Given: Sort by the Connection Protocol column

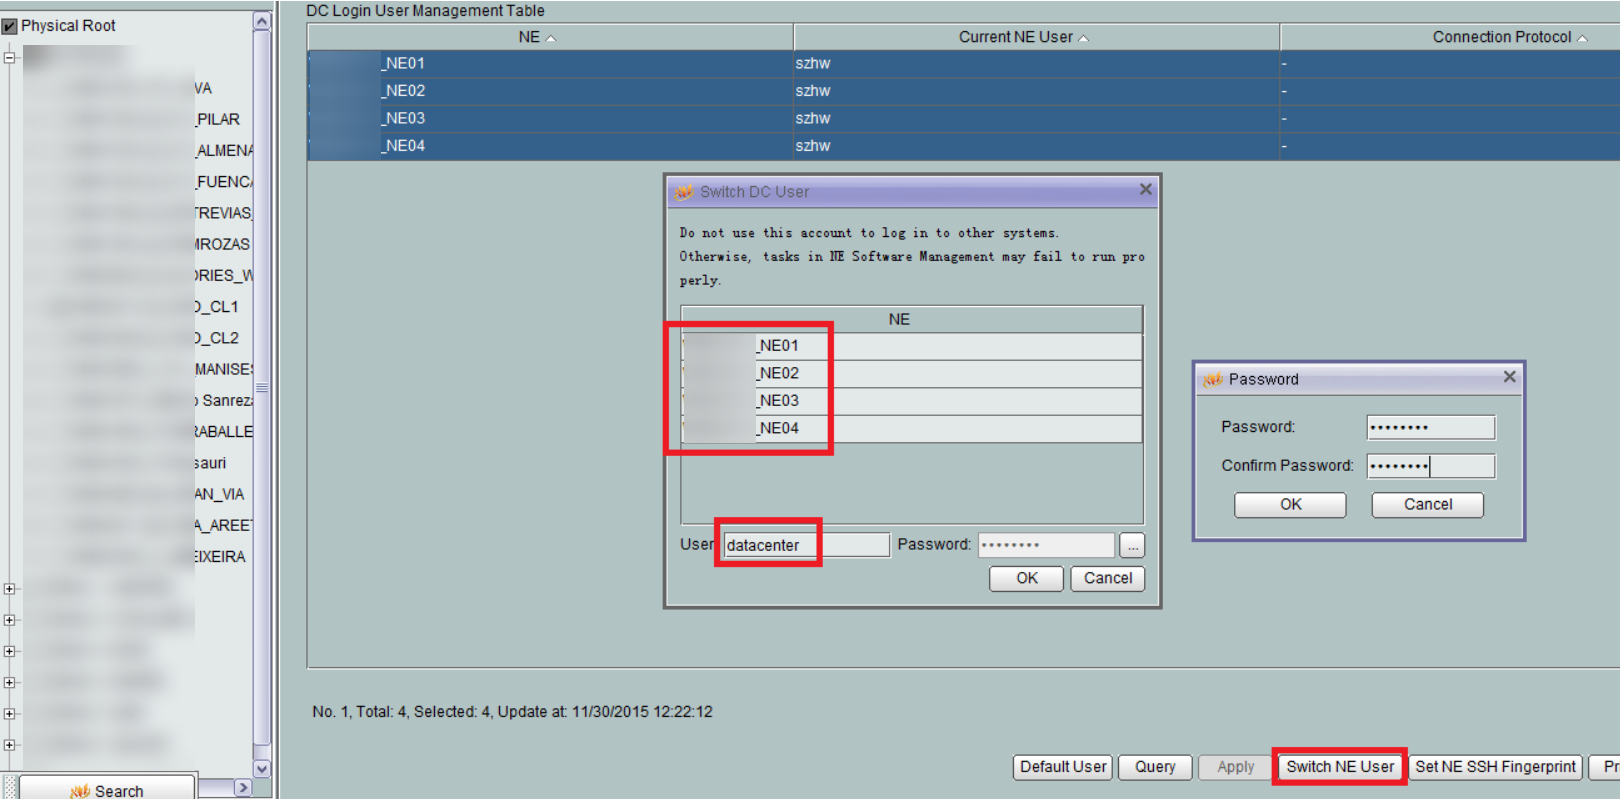Looking at the screenshot, I should pyautogui.click(x=1450, y=37).
